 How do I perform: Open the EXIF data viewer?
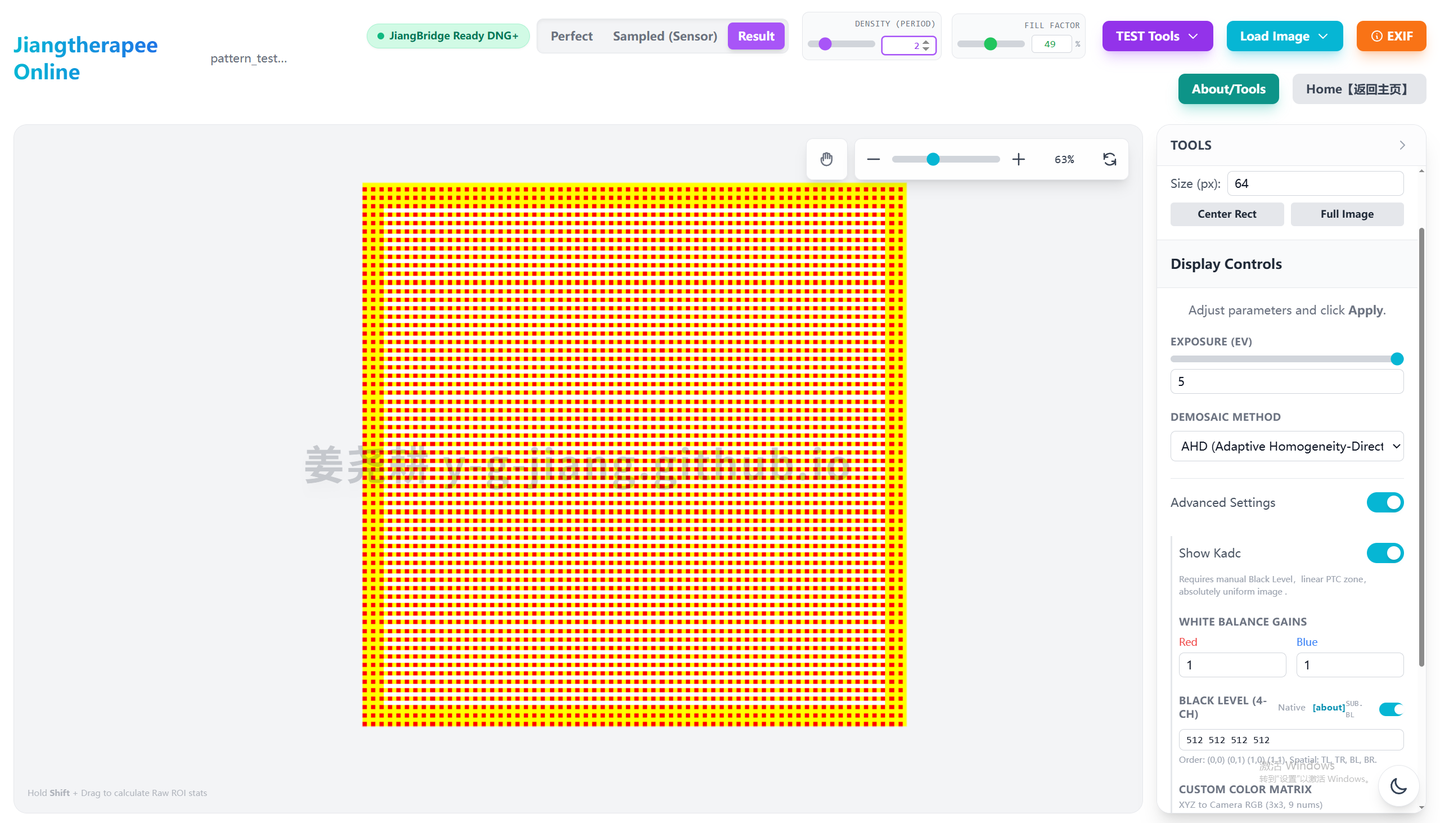[1391, 35]
